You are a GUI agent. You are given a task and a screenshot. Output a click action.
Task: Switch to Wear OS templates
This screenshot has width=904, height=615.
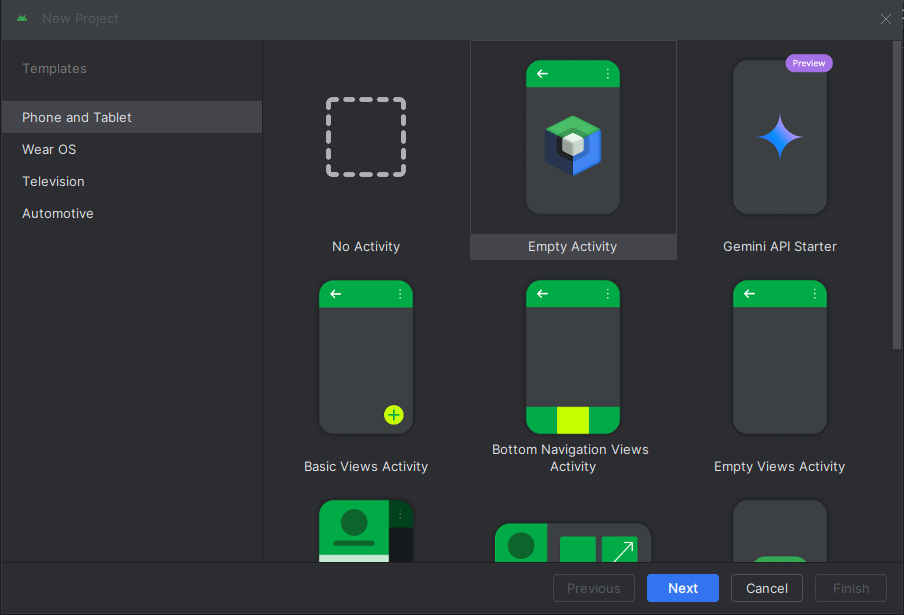tap(132, 149)
